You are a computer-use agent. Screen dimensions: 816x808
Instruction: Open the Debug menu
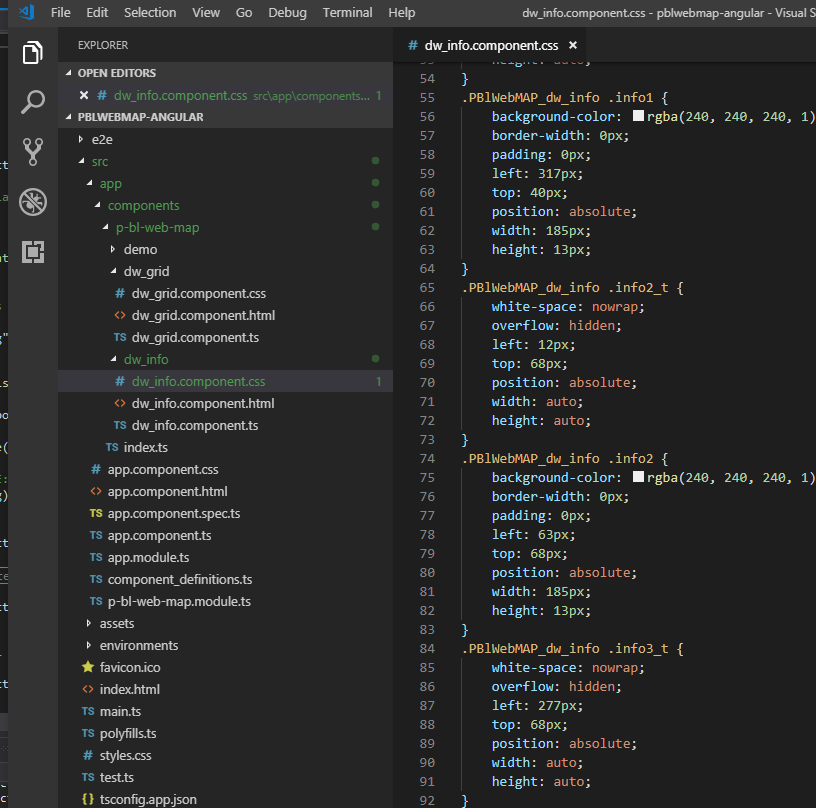click(287, 12)
